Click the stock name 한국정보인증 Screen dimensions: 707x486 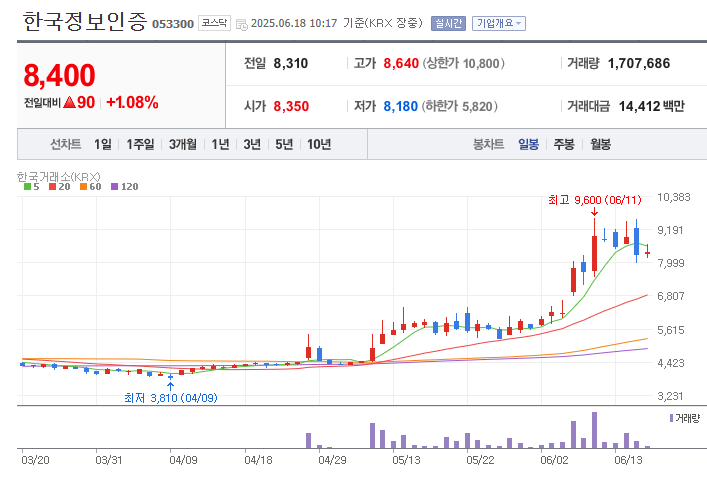pos(85,21)
